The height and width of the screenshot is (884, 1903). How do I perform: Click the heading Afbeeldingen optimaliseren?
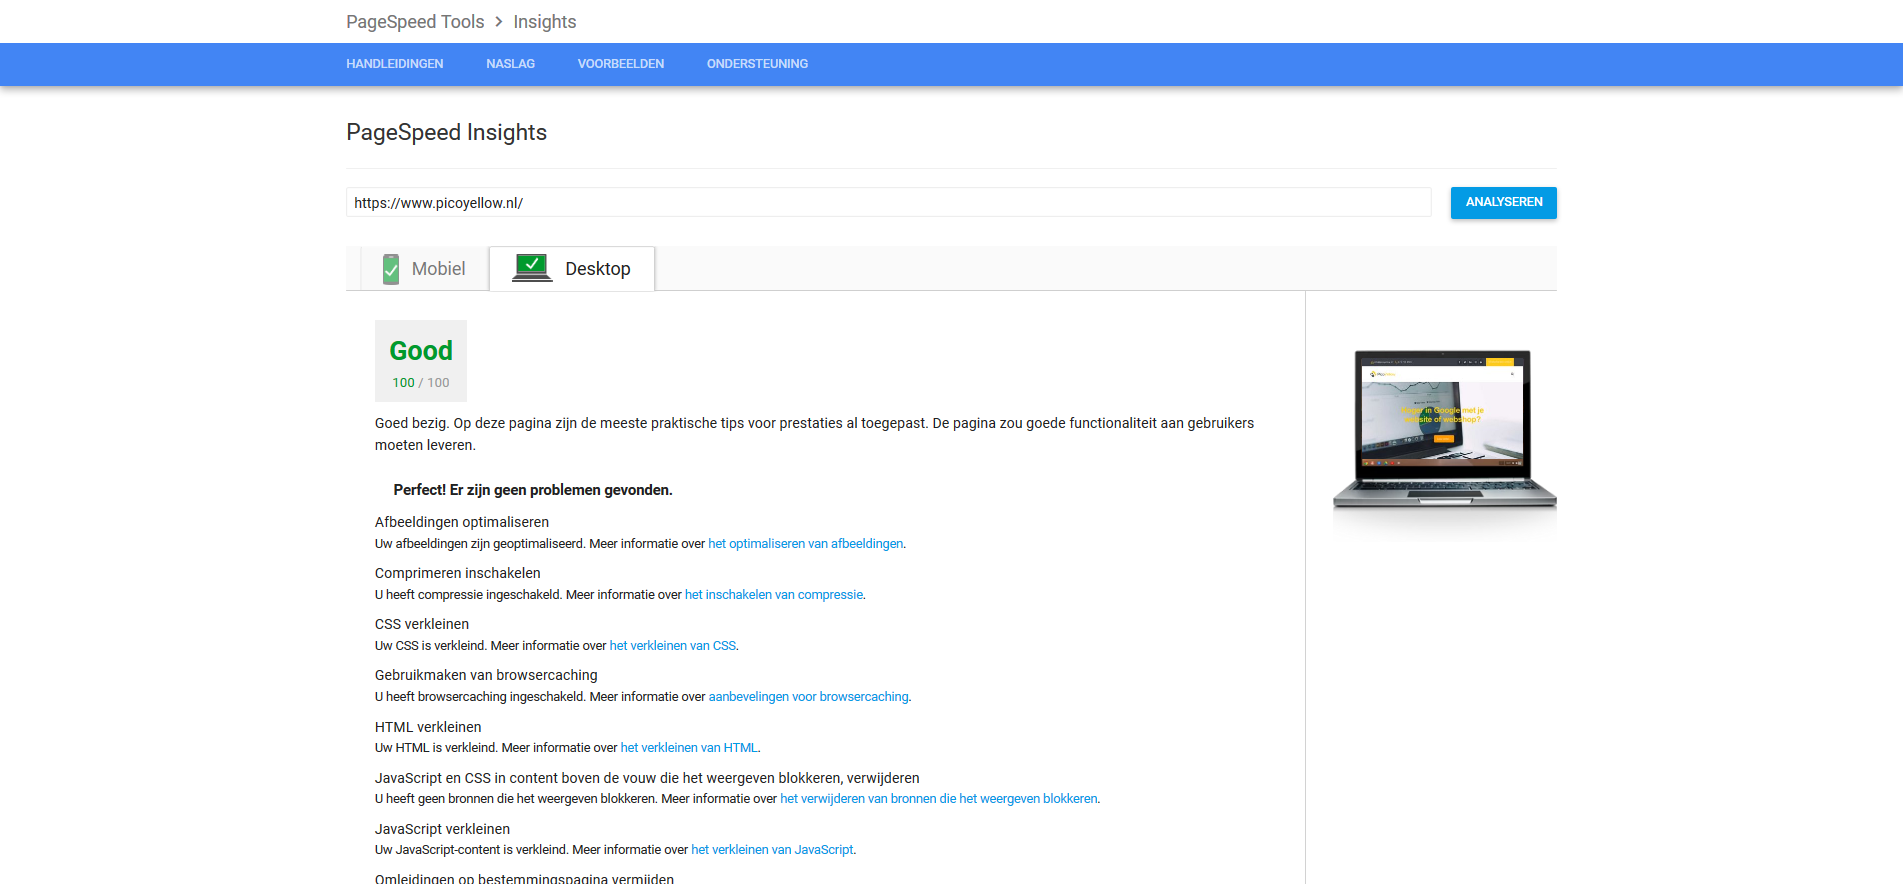coord(462,522)
